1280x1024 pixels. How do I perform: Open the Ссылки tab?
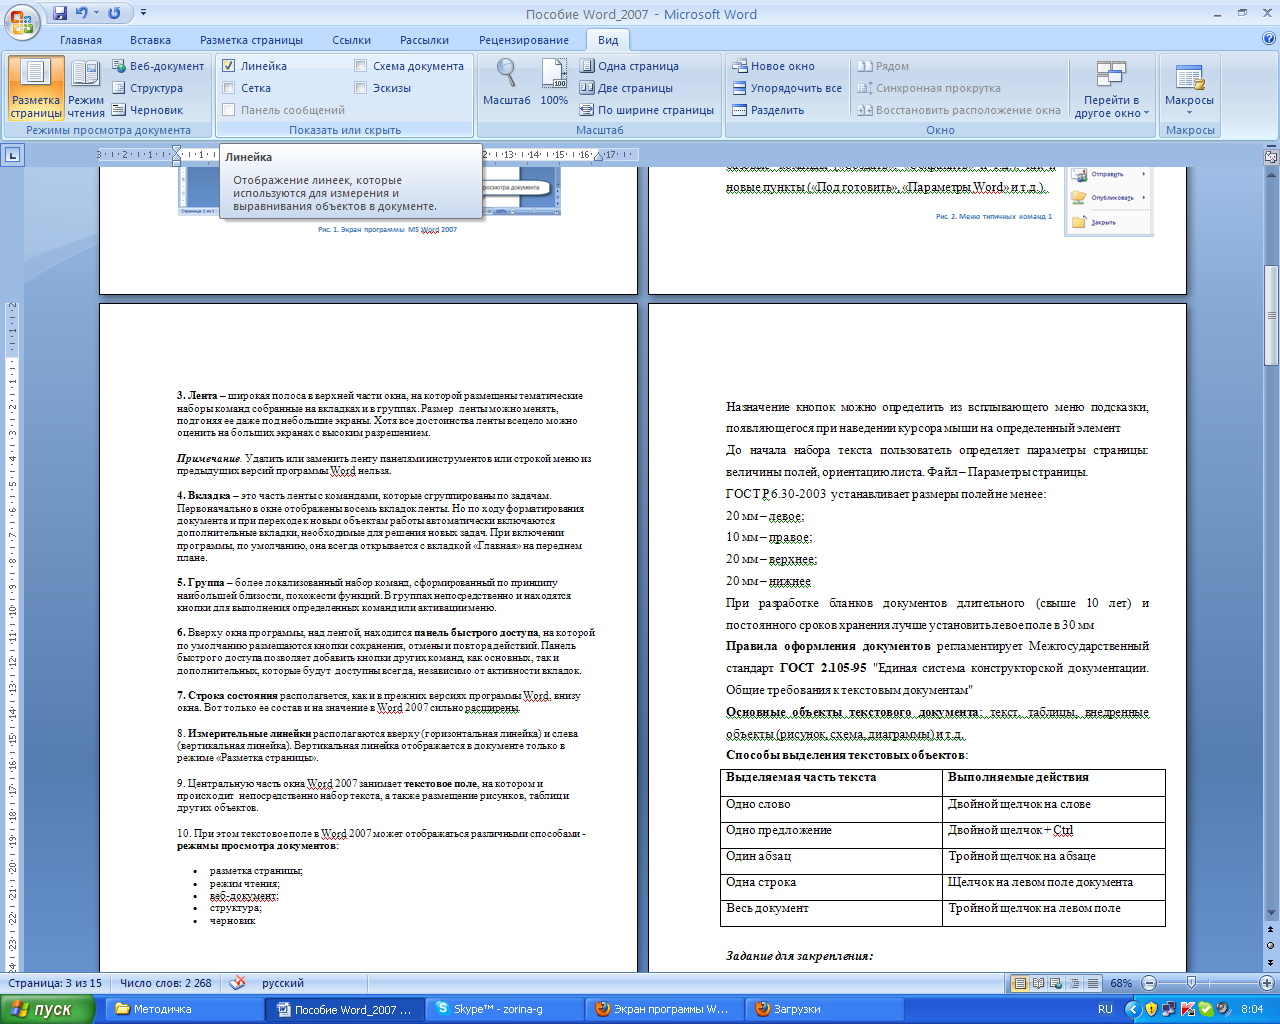tap(351, 40)
